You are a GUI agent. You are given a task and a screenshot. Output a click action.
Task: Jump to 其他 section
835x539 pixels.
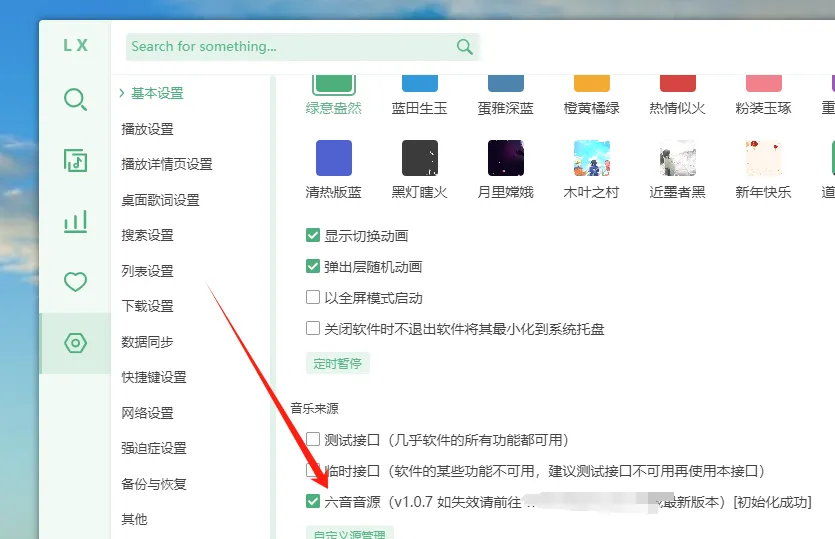click(134, 519)
